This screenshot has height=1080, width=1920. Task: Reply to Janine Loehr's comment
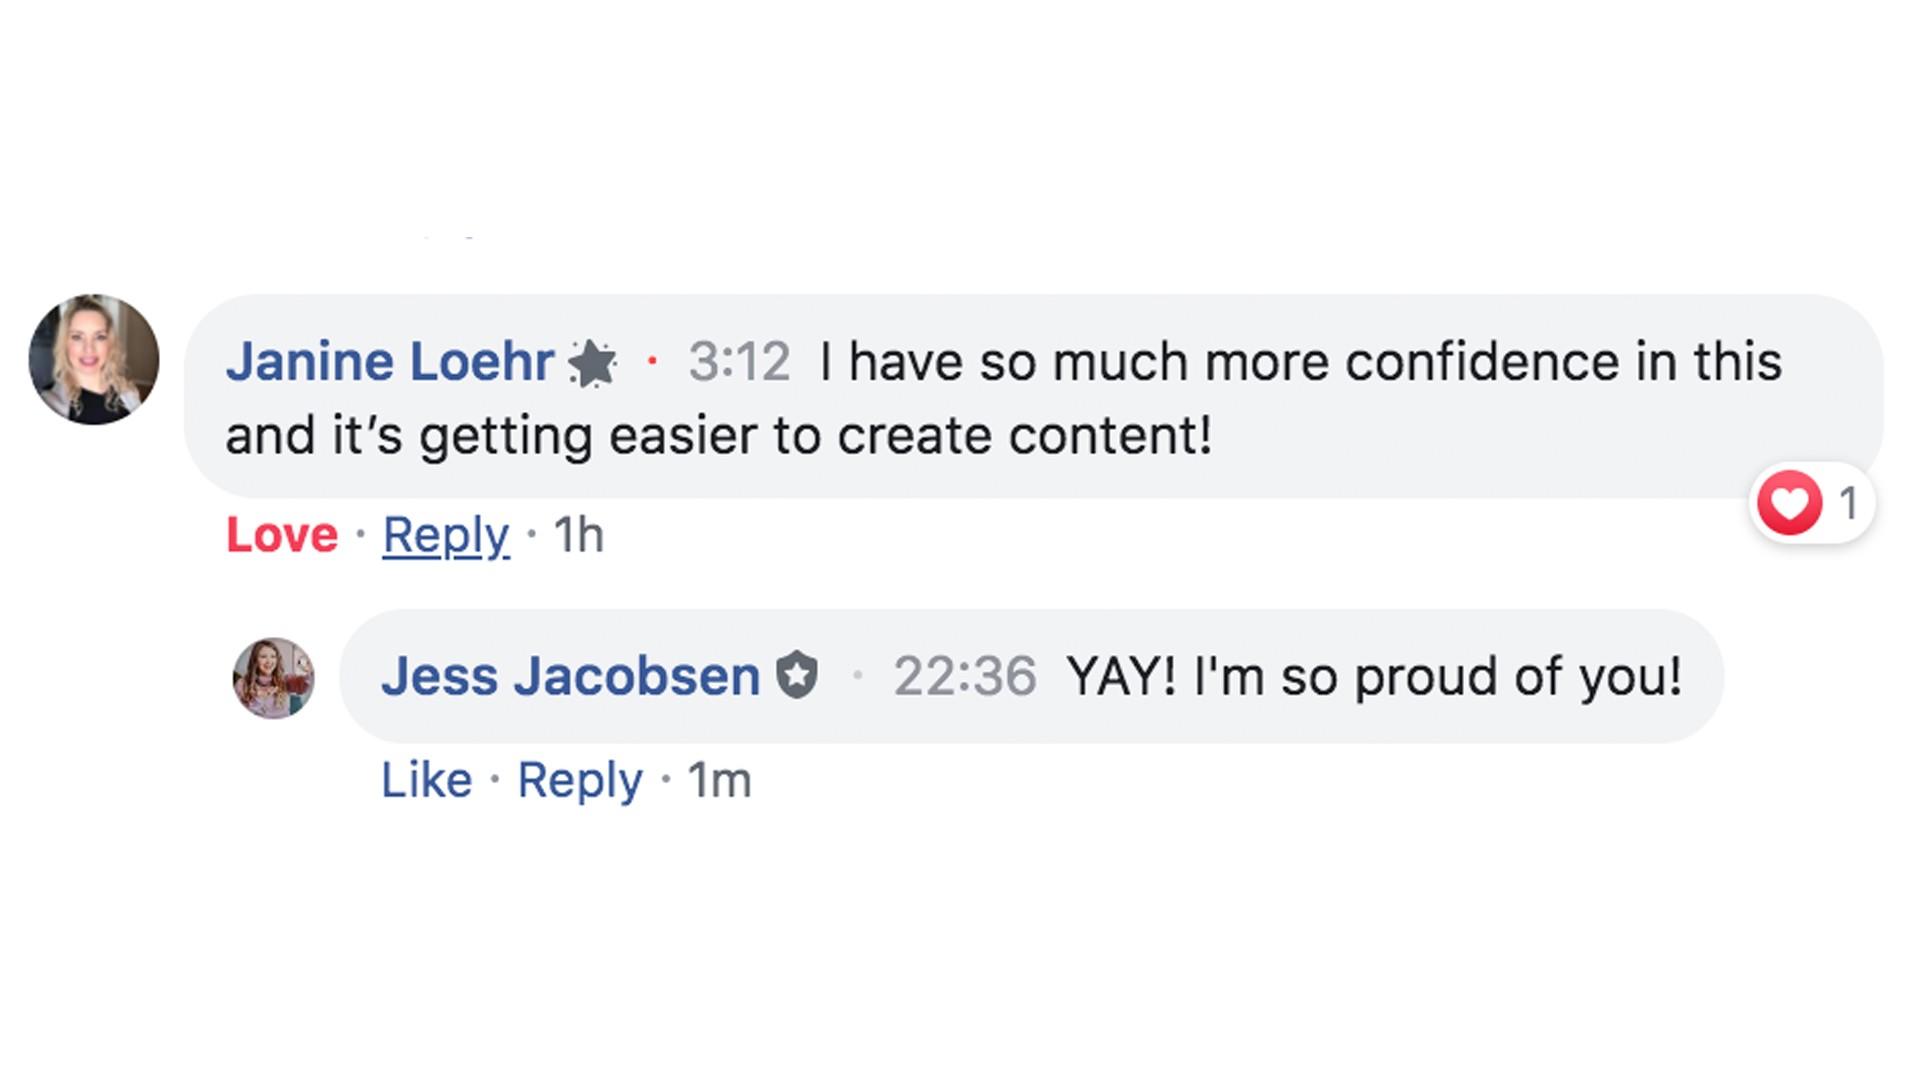click(446, 535)
